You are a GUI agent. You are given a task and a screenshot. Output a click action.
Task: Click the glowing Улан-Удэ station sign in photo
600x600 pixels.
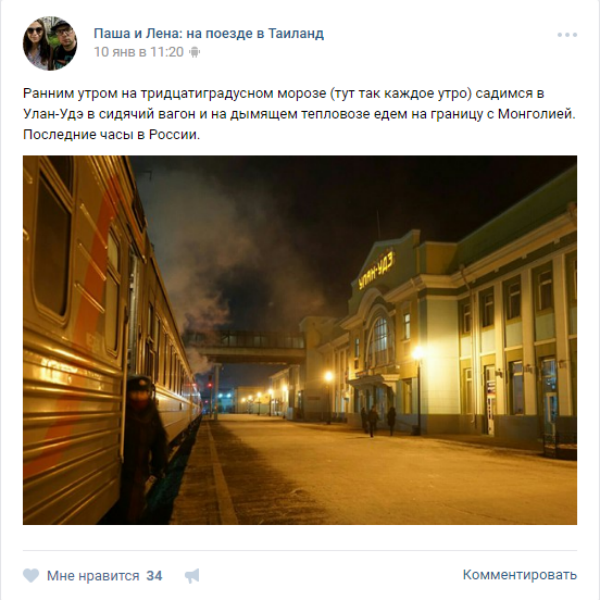tap(376, 271)
